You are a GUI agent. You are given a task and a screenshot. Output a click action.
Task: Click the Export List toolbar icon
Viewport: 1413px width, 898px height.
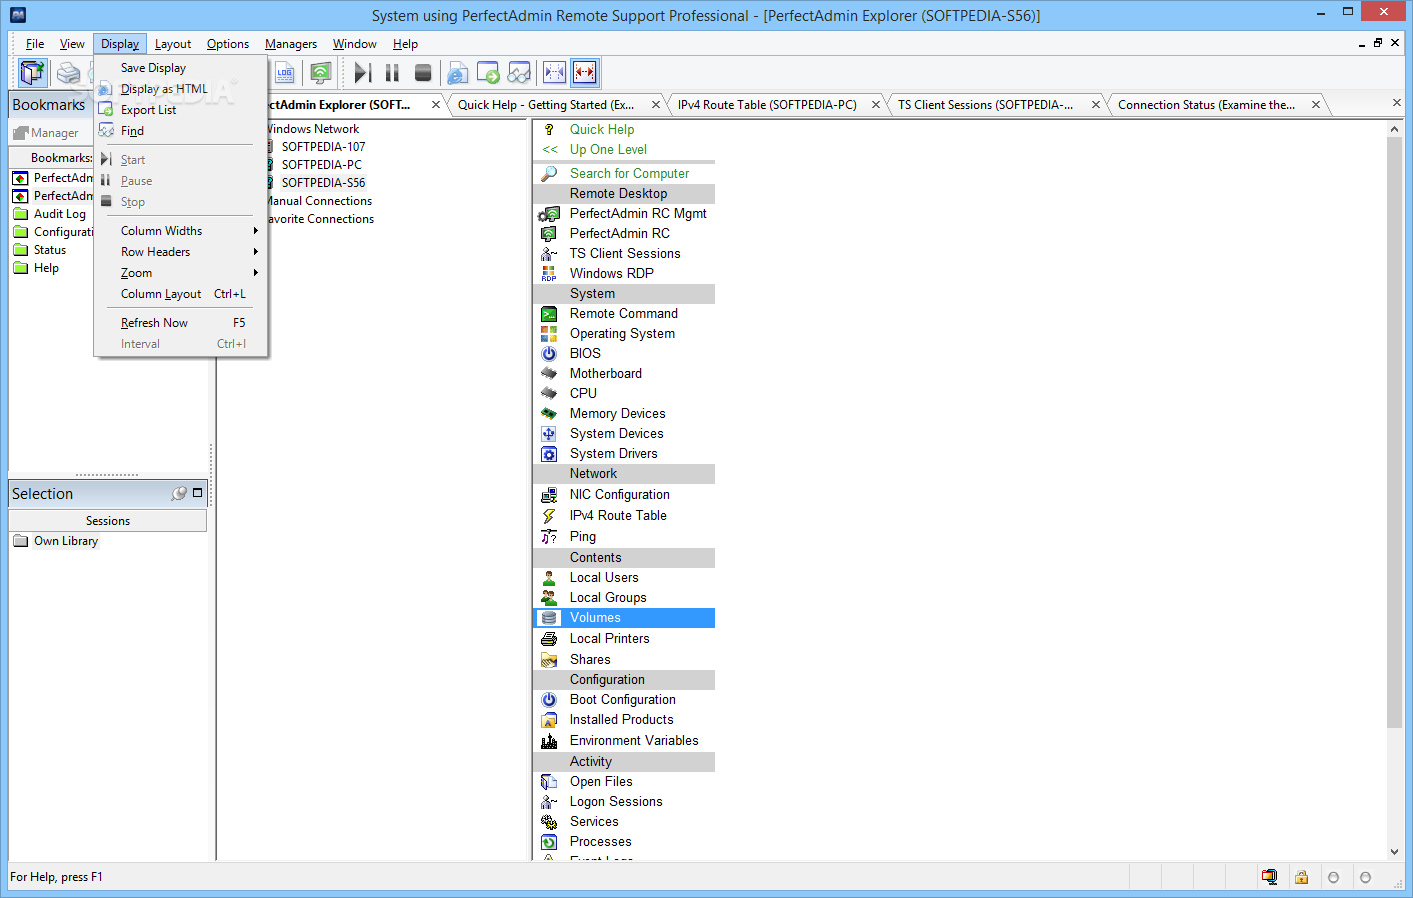(488, 72)
